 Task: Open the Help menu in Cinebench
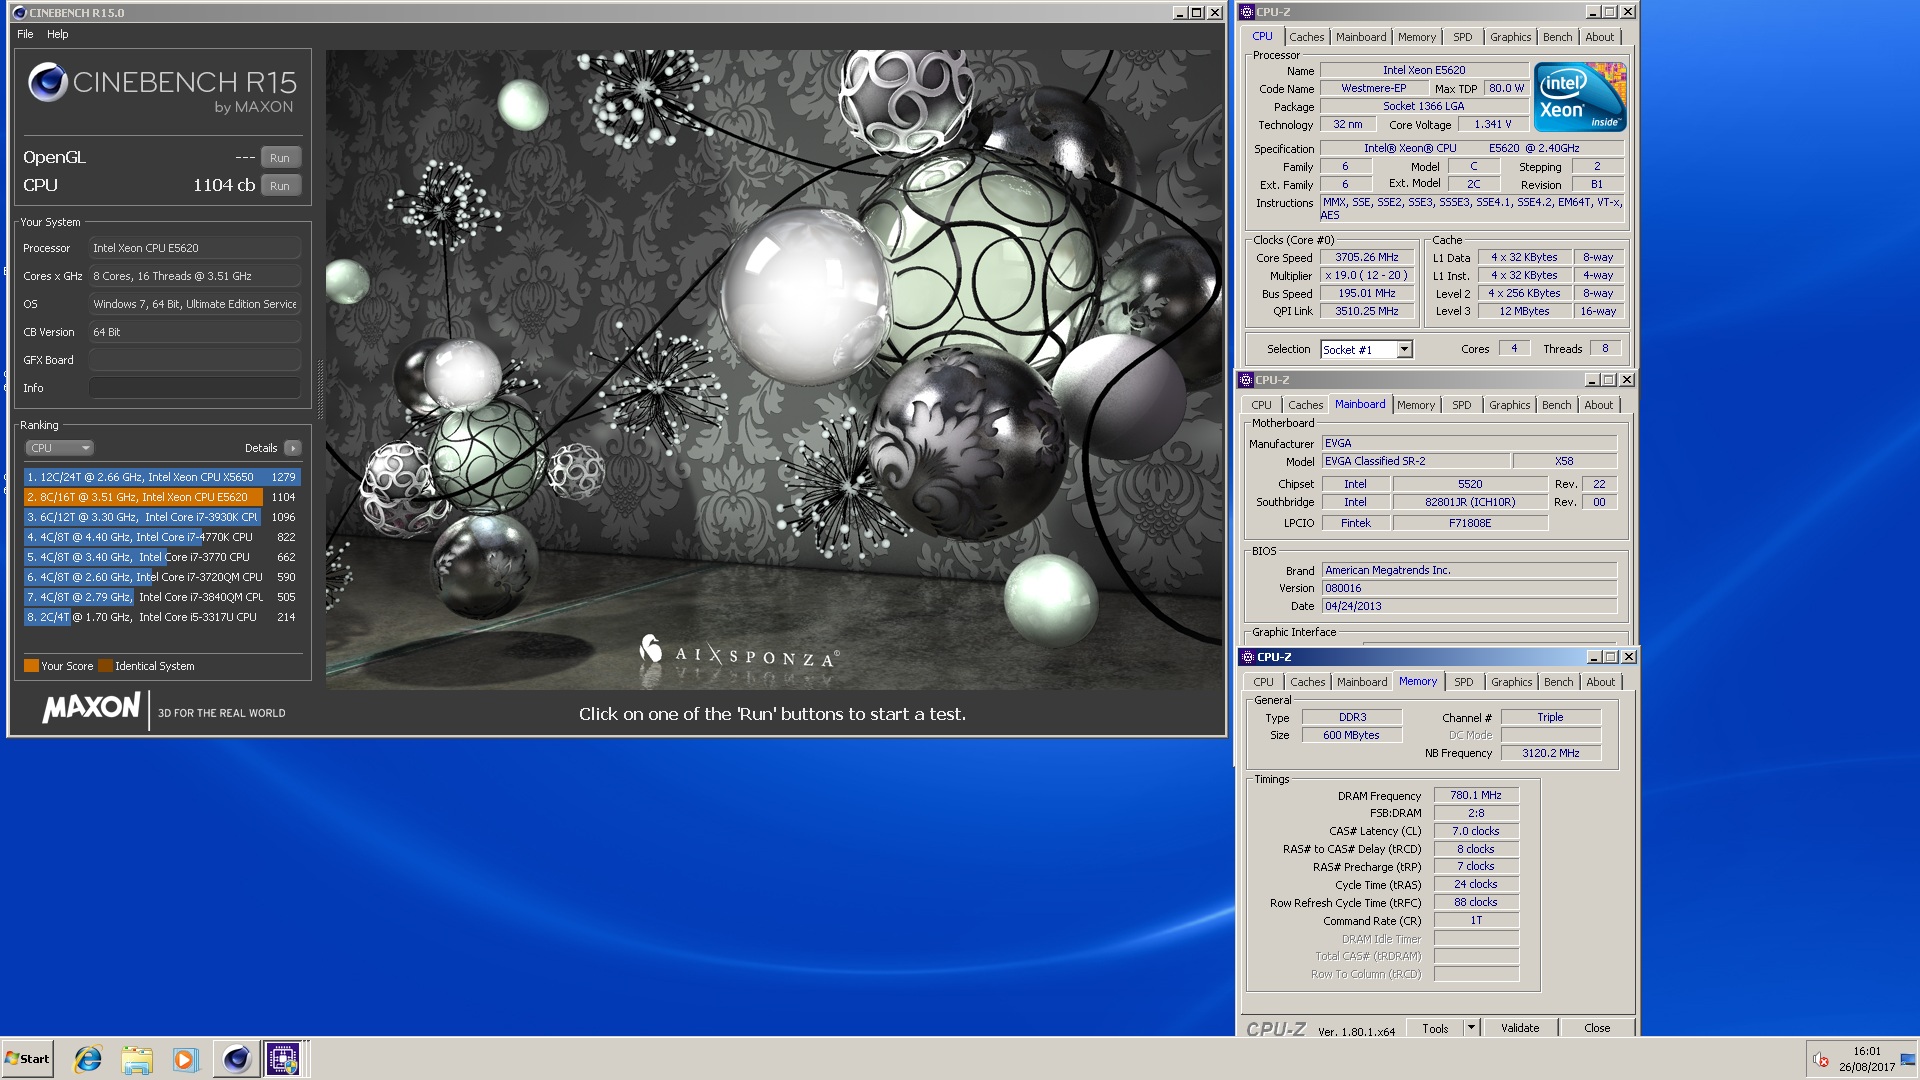(x=58, y=34)
